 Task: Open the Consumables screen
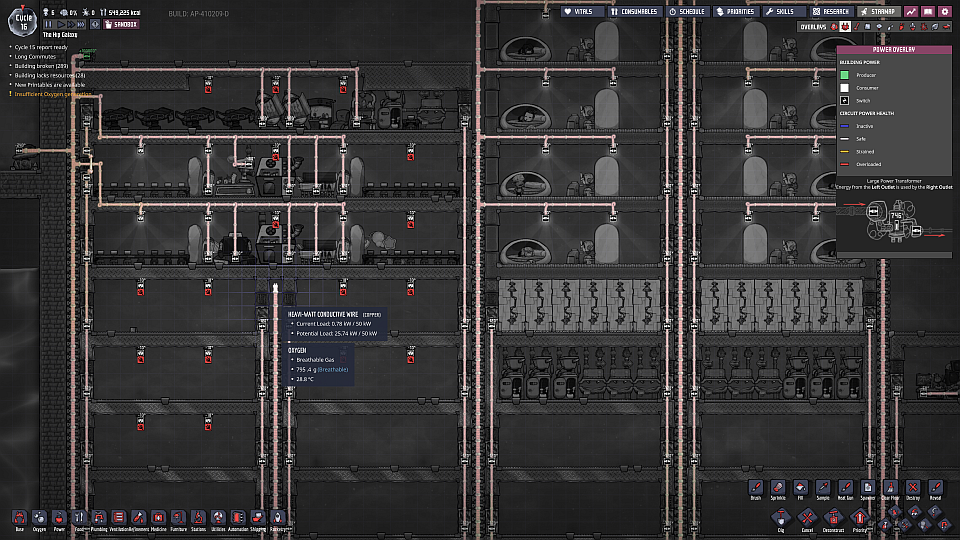(634, 11)
